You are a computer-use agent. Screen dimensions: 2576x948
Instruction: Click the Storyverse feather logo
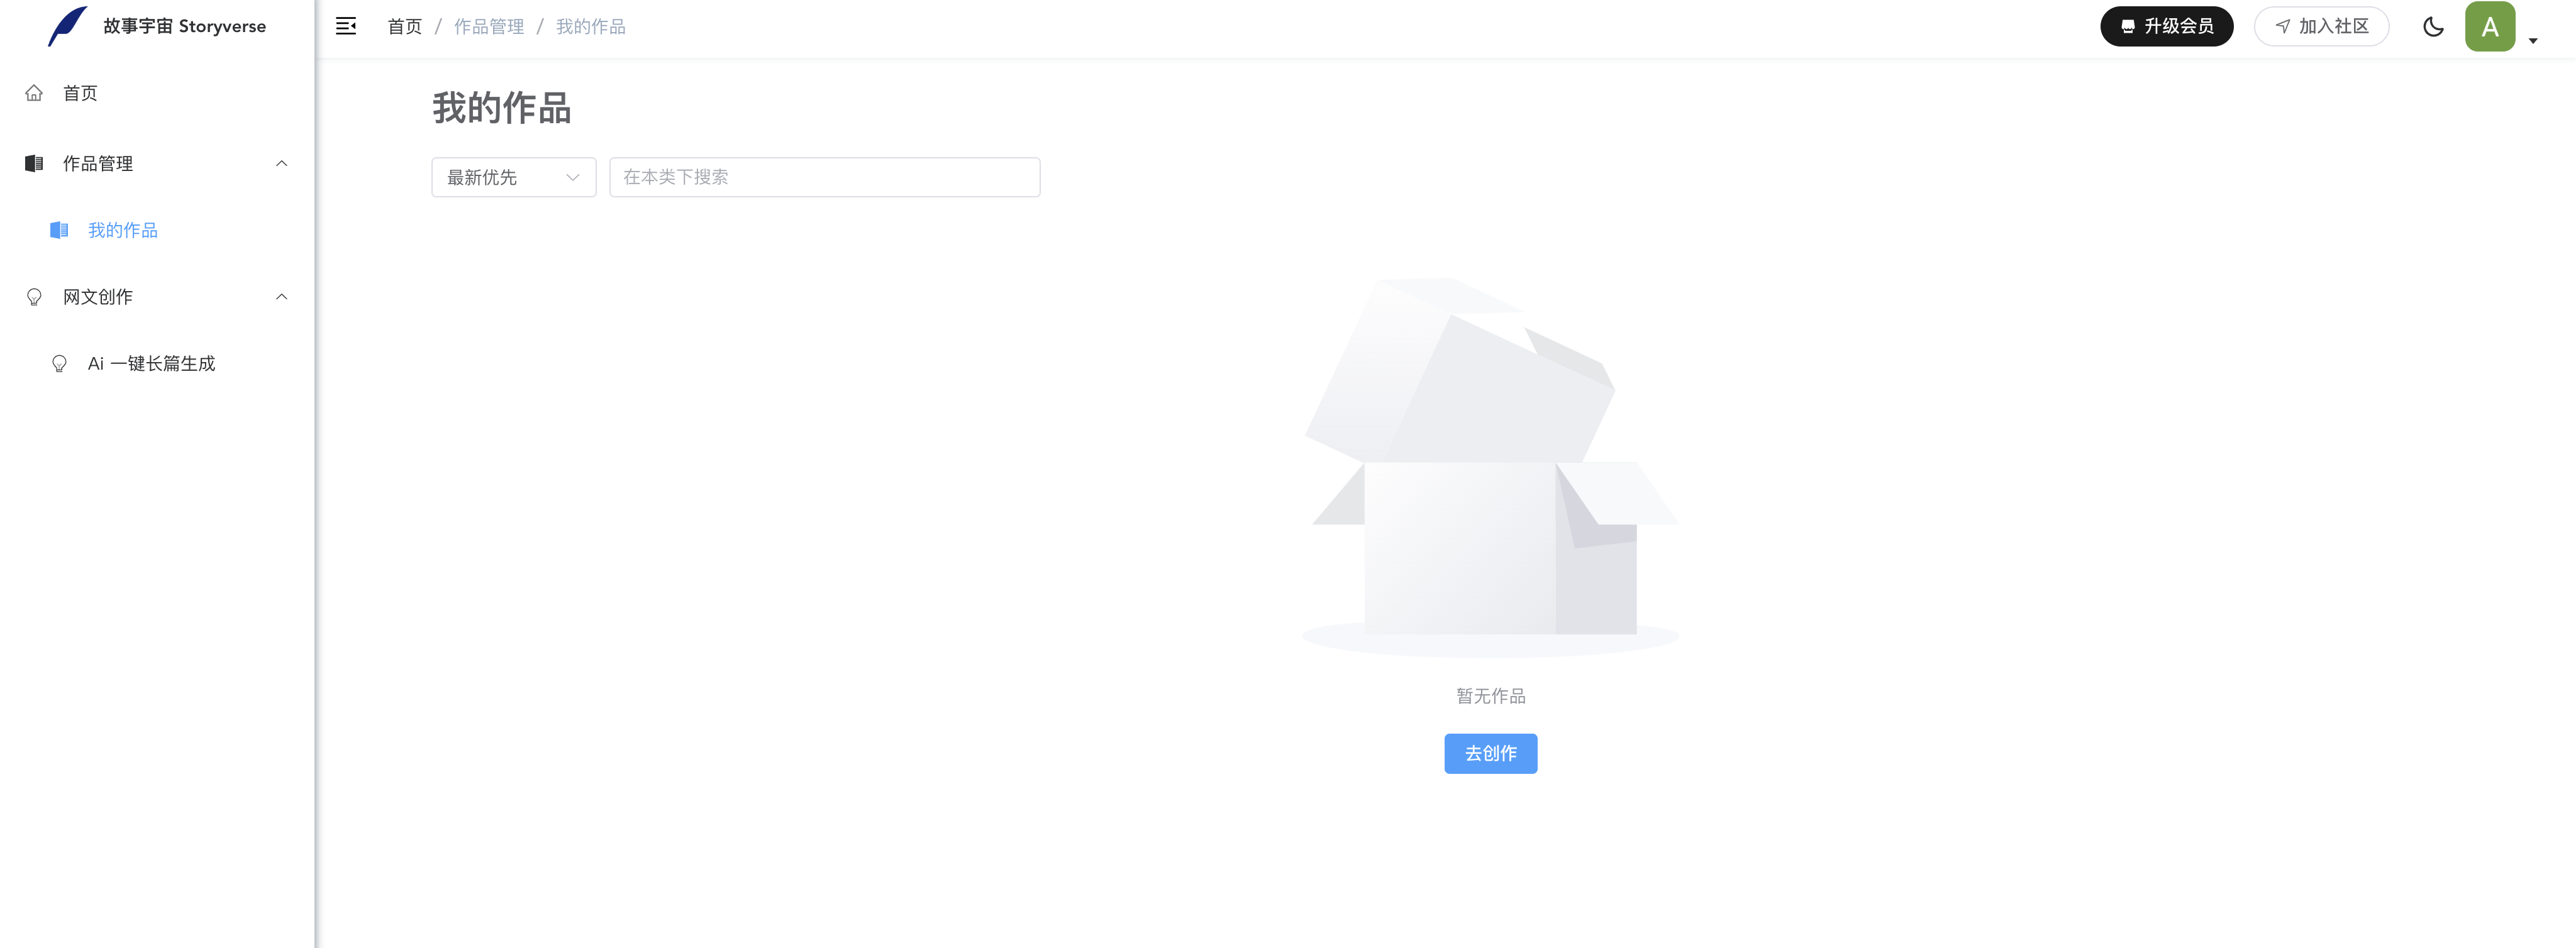pos(67,26)
